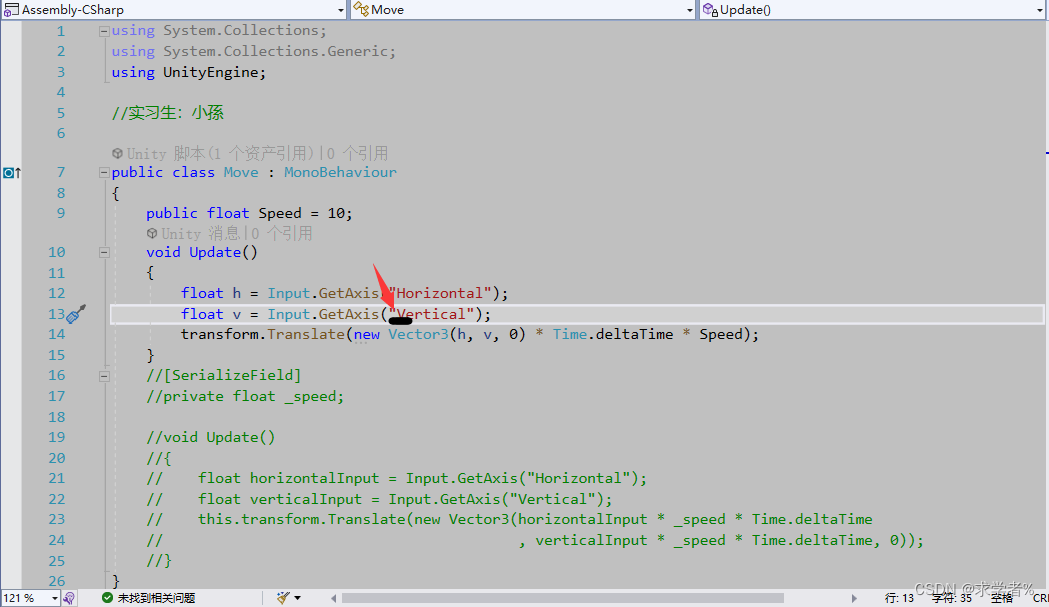
Task: Click the Move class icon in navigation bar
Action: [x=361, y=9]
